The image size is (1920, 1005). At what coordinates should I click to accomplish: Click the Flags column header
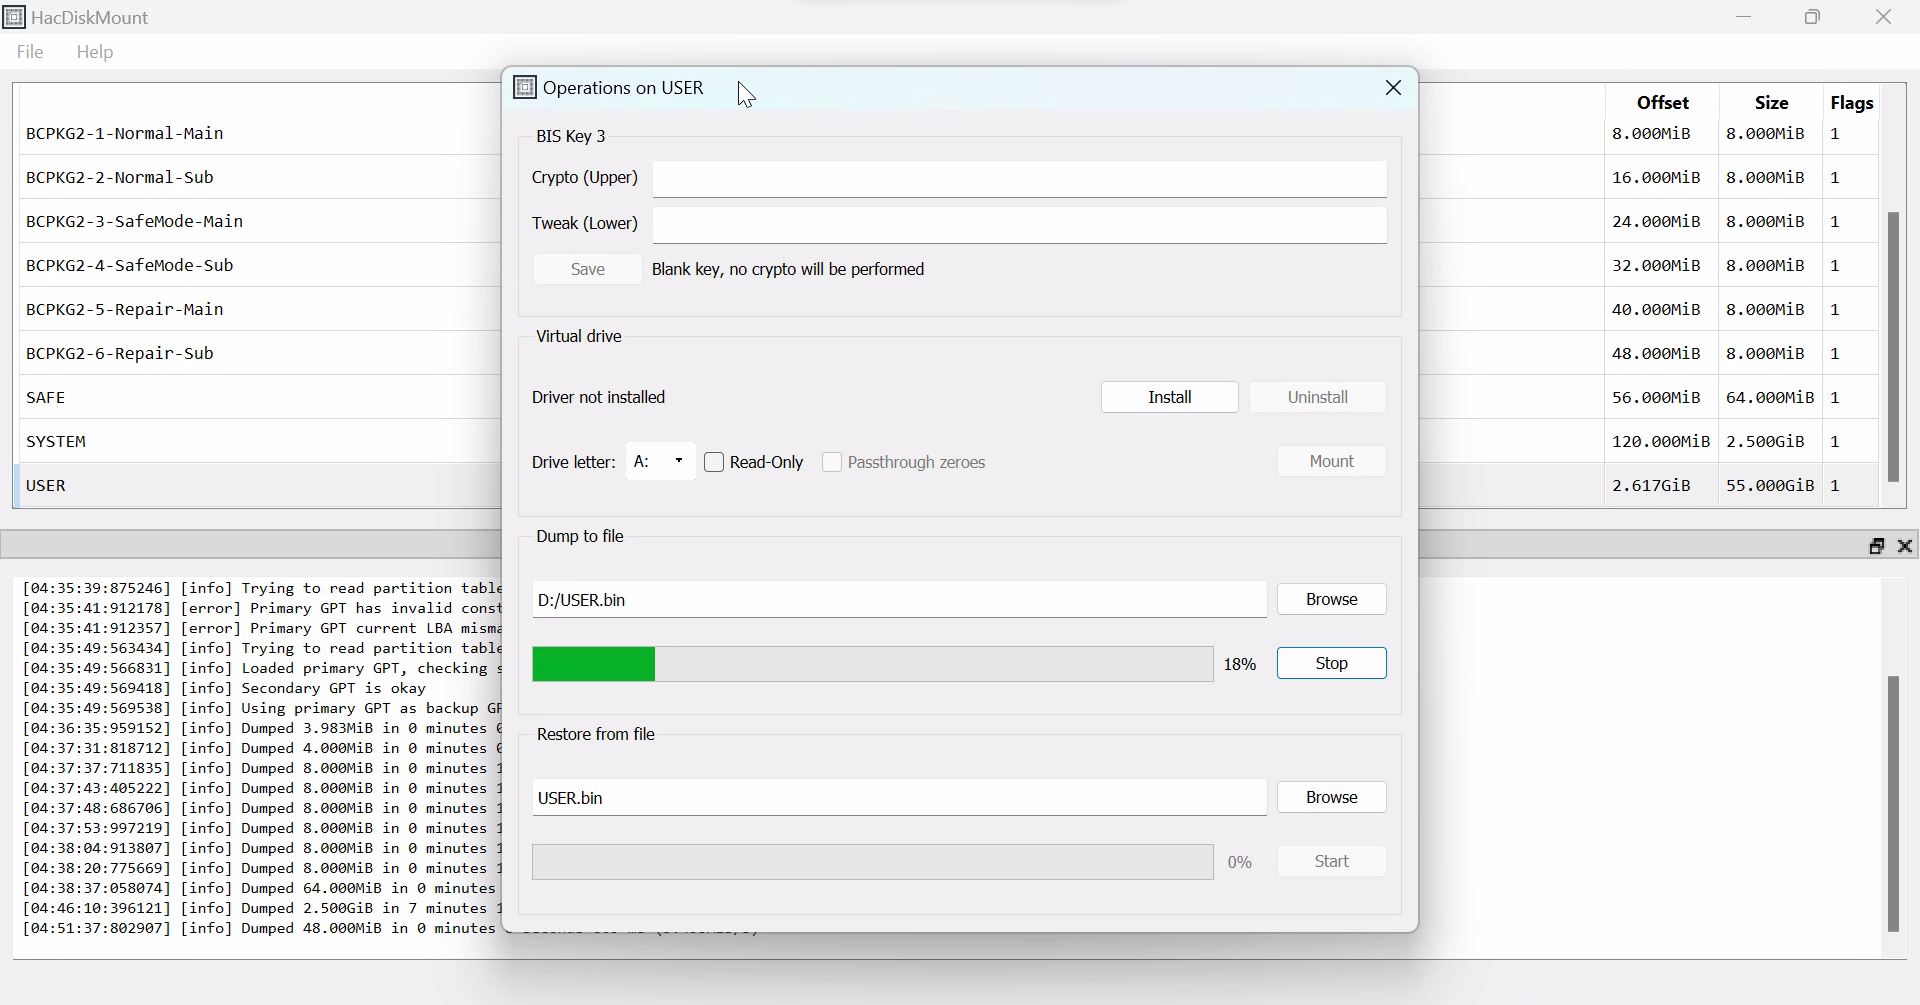(1851, 102)
